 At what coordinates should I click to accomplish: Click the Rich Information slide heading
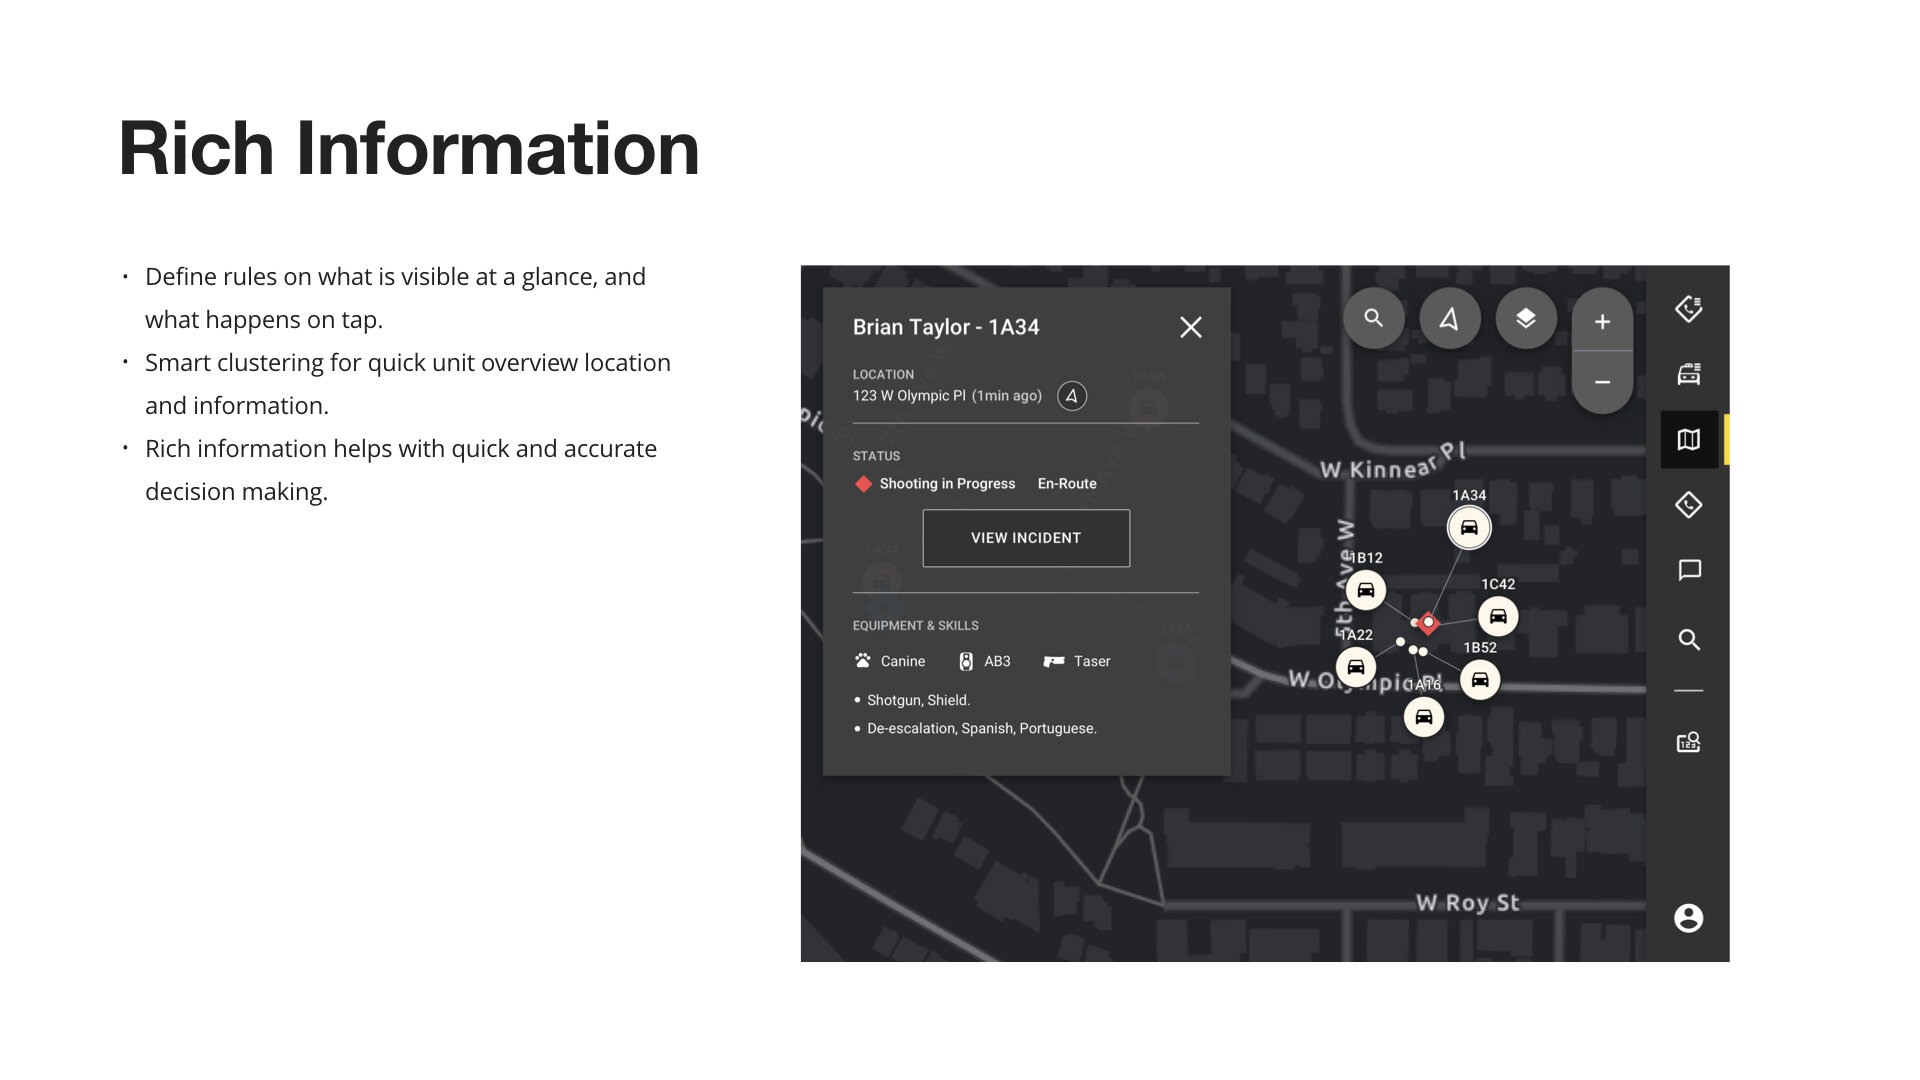pos(409,148)
